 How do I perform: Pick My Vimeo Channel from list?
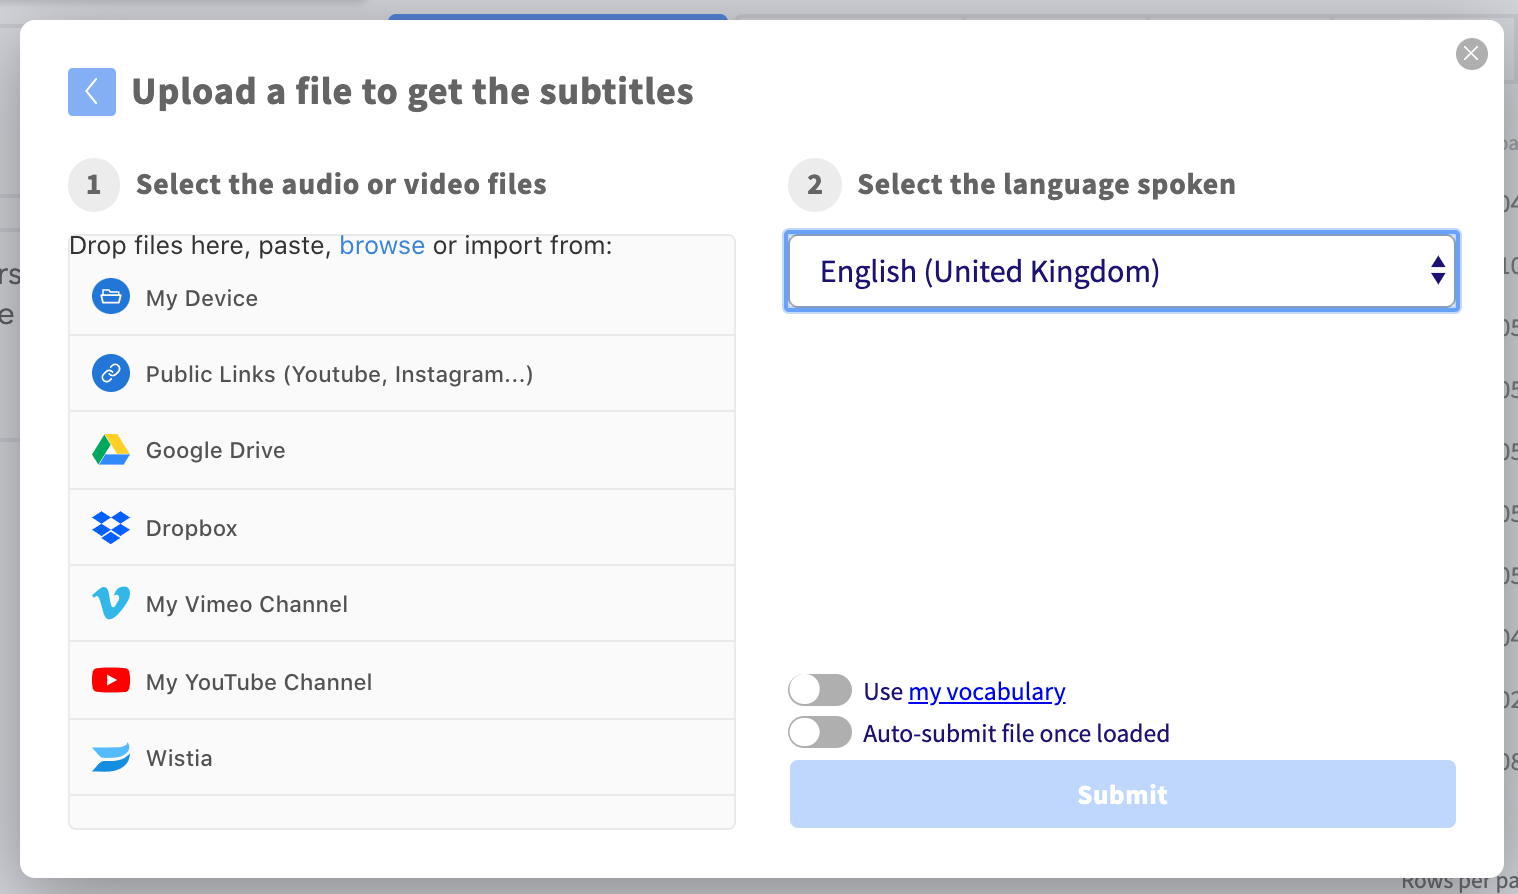click(247, 604)
